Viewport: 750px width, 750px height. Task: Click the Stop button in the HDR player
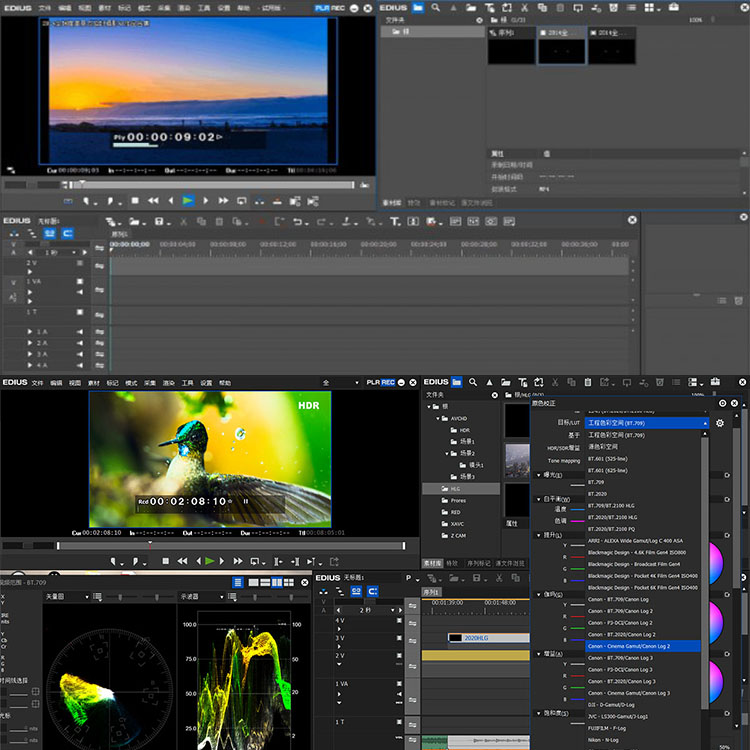coord(165,562)
